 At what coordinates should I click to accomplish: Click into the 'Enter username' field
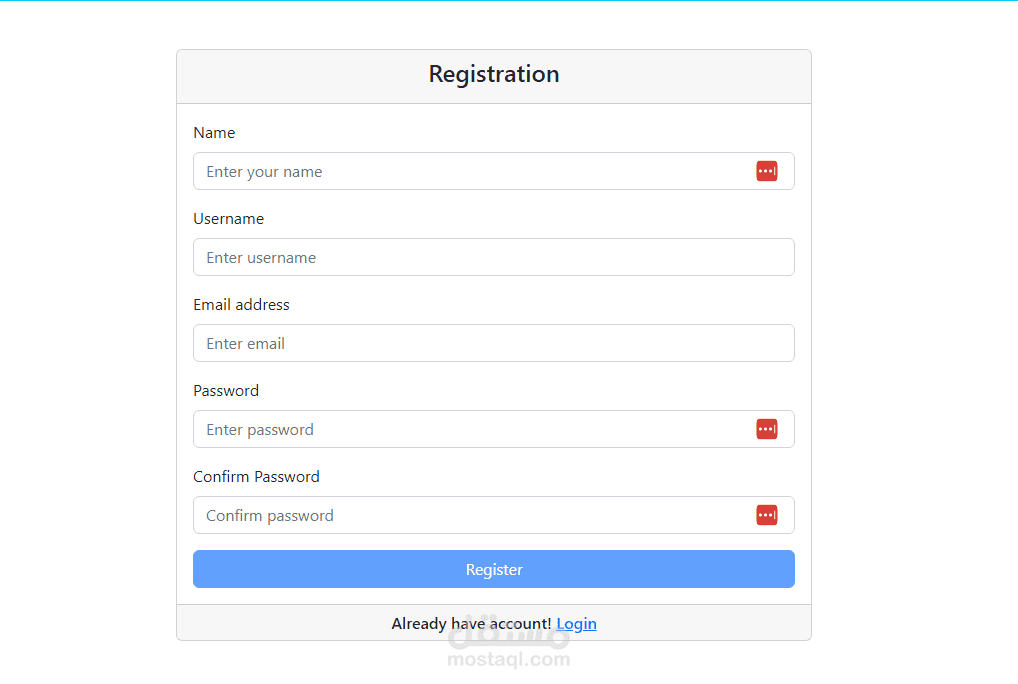click(x=493, y=257)
